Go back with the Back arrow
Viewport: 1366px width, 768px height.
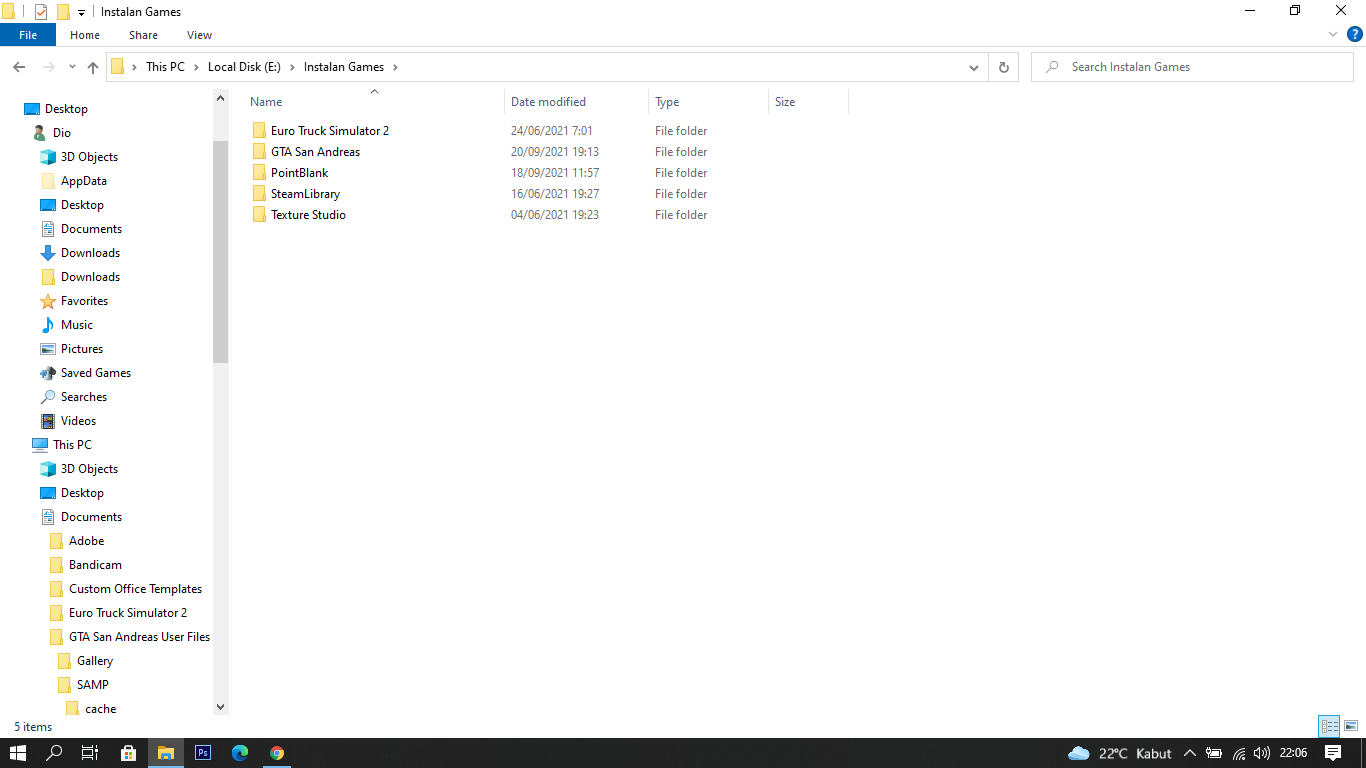(19, 67)
